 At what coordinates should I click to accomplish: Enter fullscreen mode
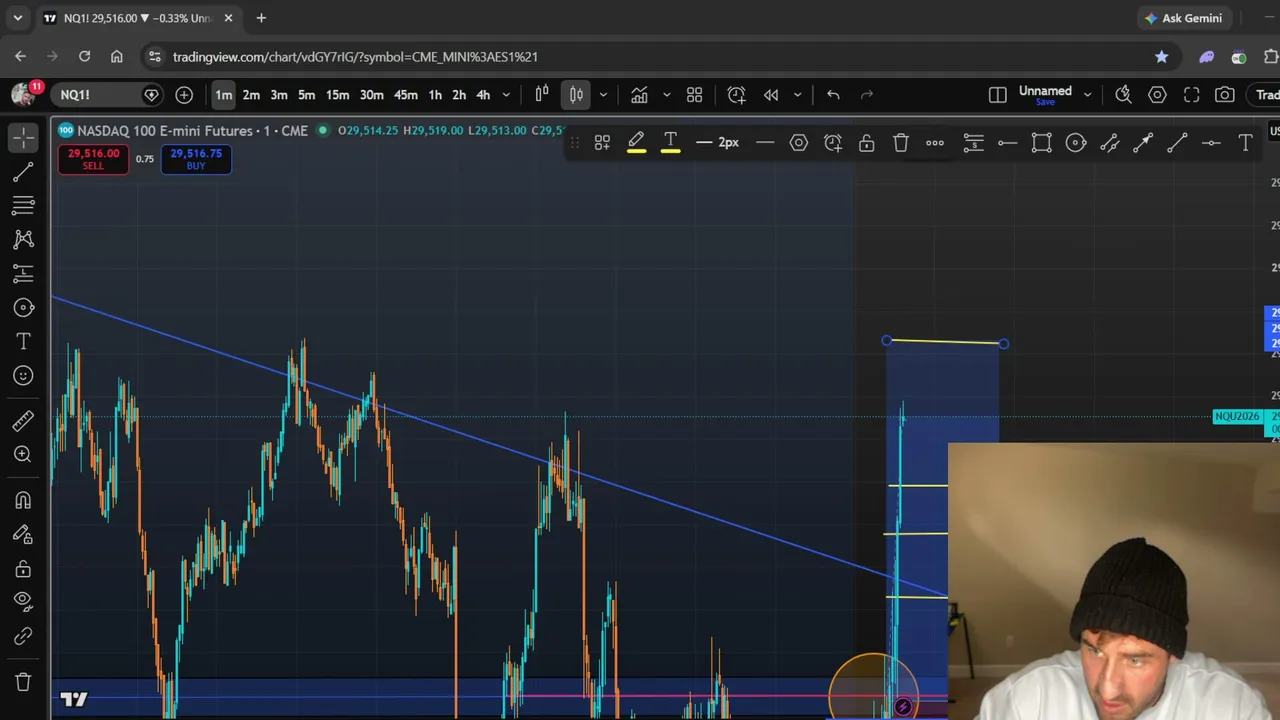point(1191,95)
